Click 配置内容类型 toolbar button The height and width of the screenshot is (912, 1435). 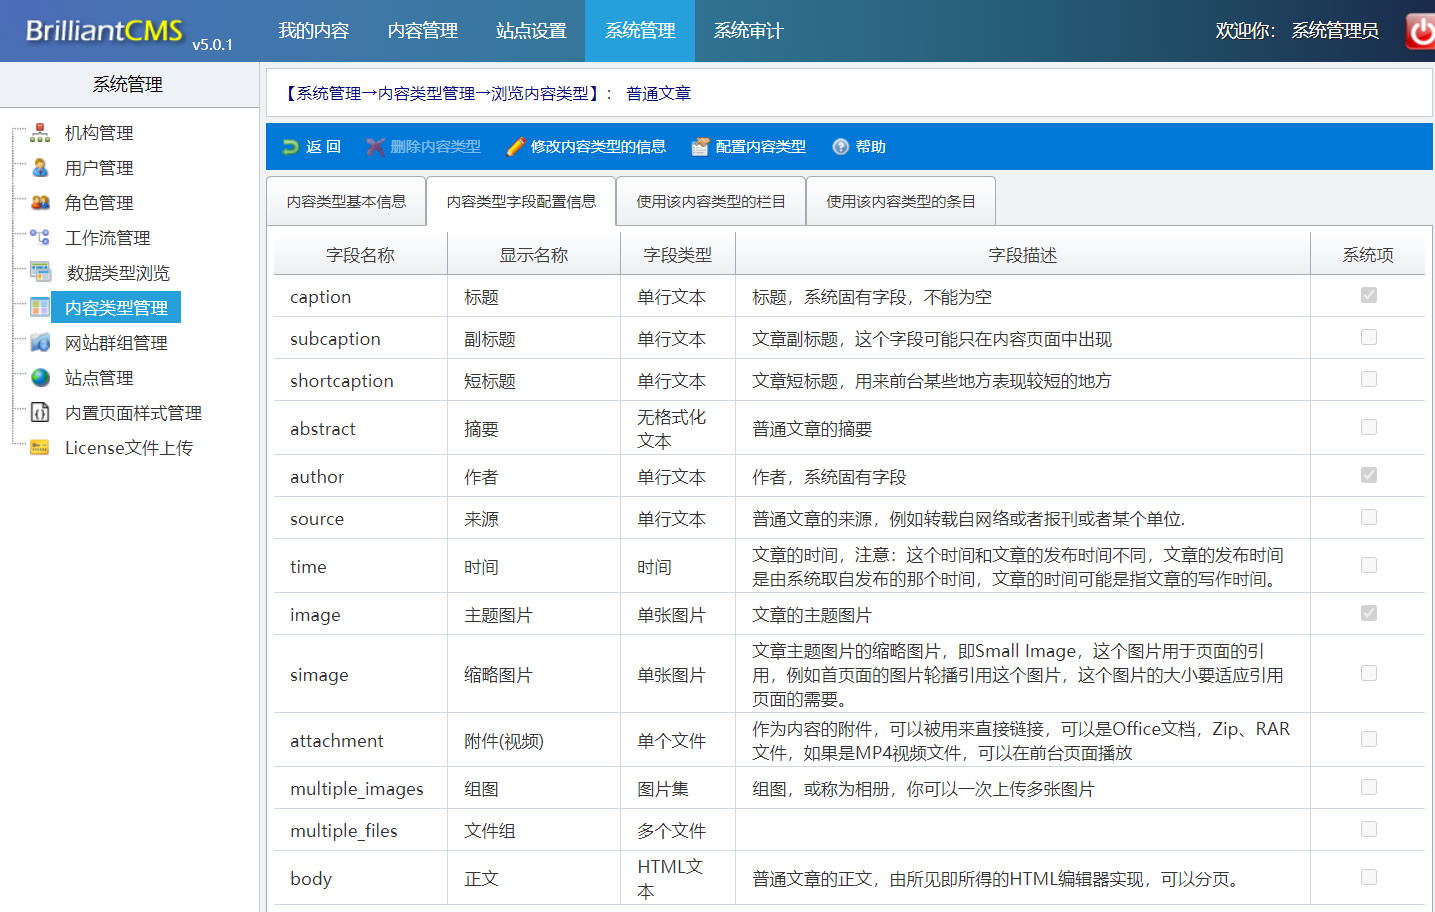click(x=749, y=147)
